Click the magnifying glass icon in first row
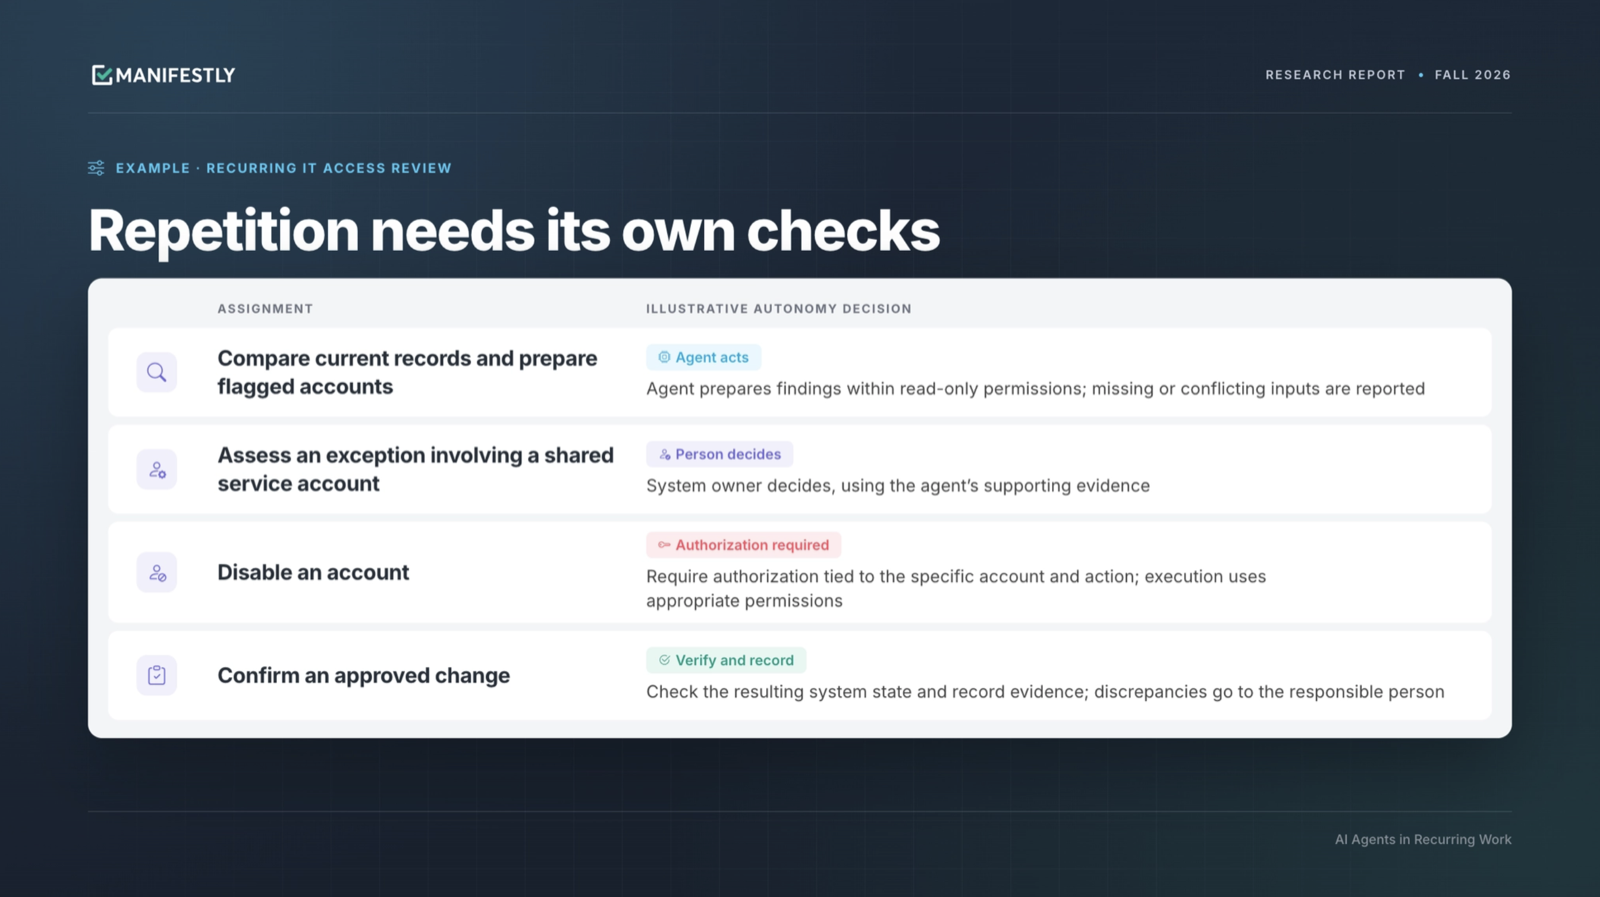 coord(157,372)
